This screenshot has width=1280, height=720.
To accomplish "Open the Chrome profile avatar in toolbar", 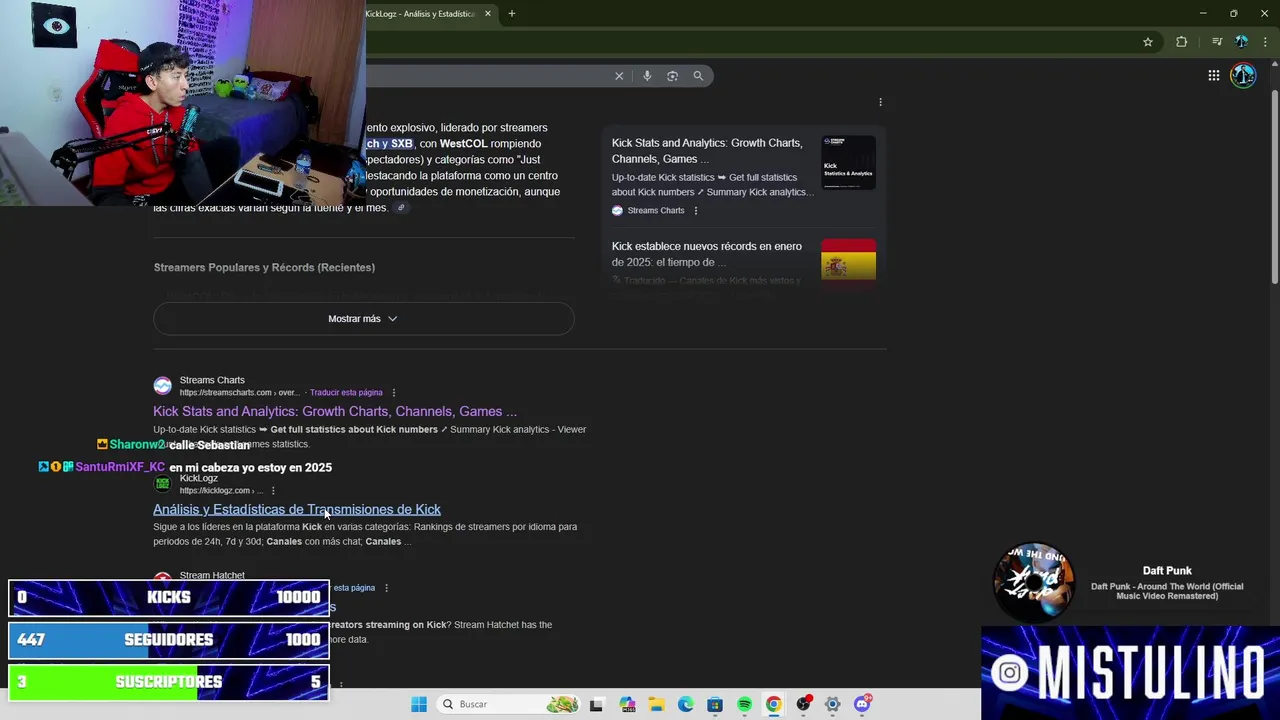I will point(1241,42).
